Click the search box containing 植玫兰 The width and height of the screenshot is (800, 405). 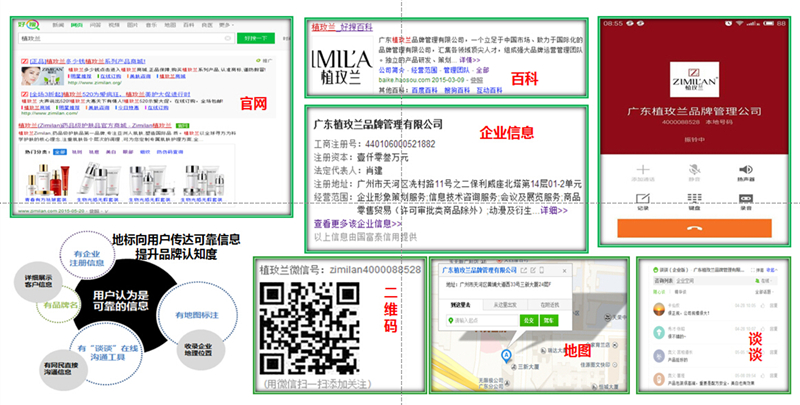point(126,38)
